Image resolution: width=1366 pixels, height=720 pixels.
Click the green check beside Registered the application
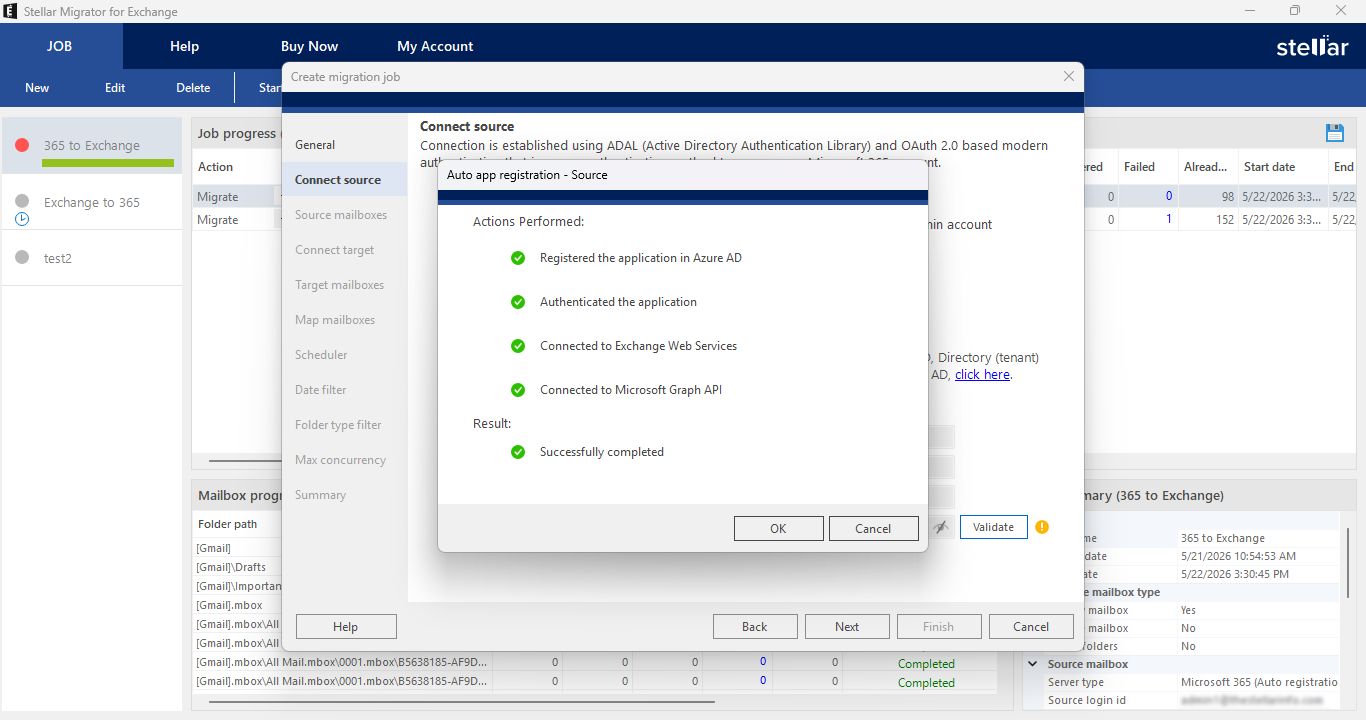pyautogui.click(x=518, y=258)
